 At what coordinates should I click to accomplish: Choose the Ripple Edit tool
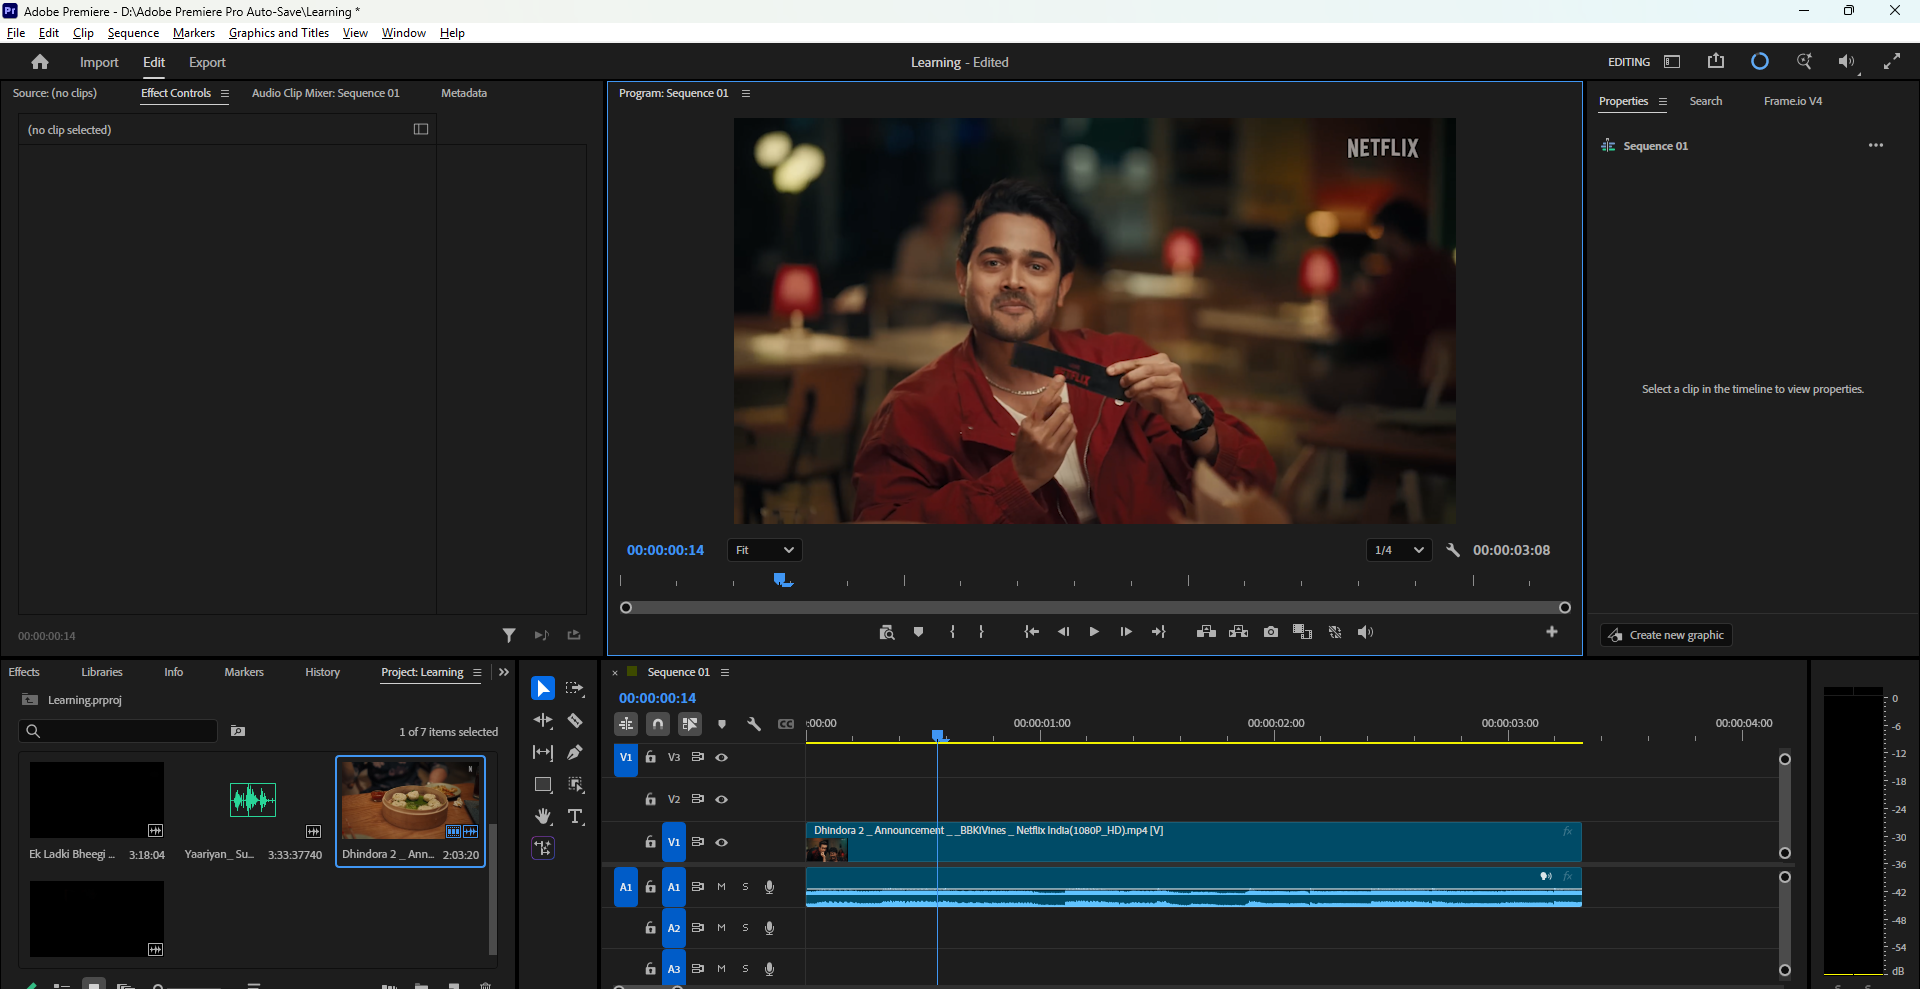pyautogui.click(x=543, y=721)
